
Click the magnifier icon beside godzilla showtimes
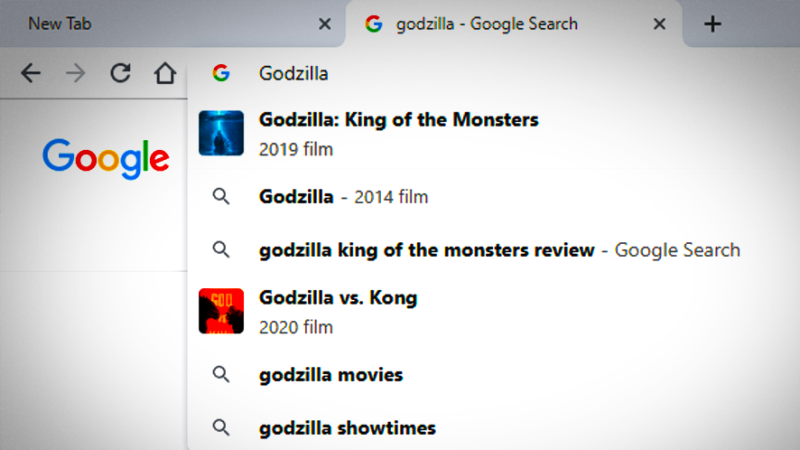click(221, 428)
